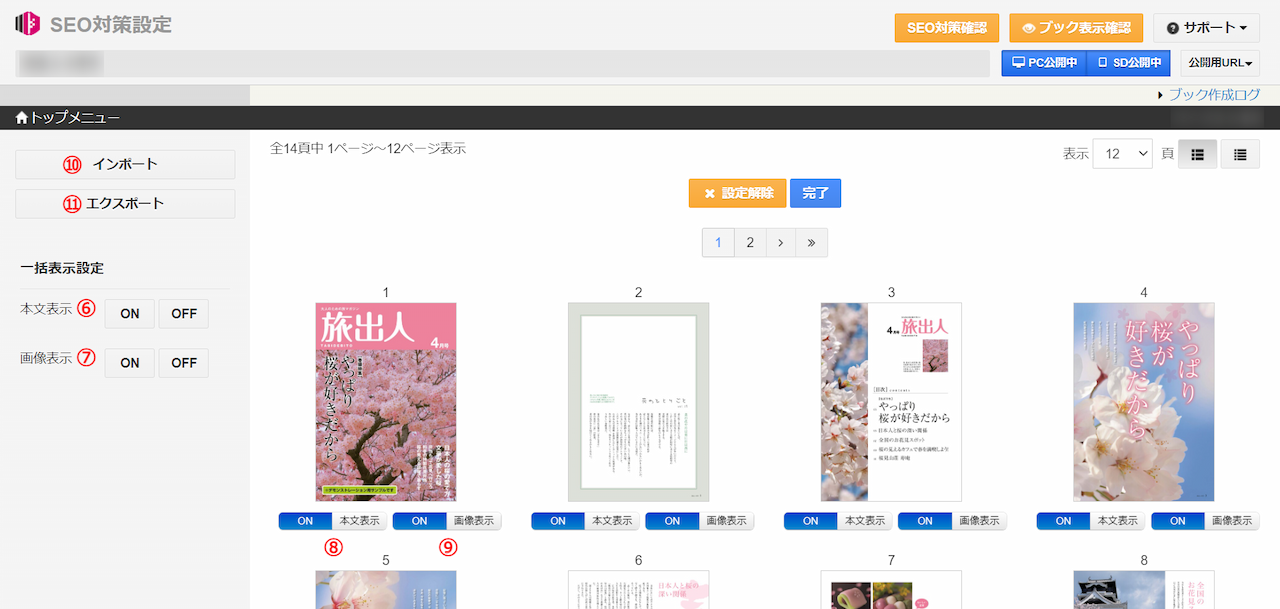1280x609 pixels.
Task: Expand the サポート menu
Action: point(1206,27)
